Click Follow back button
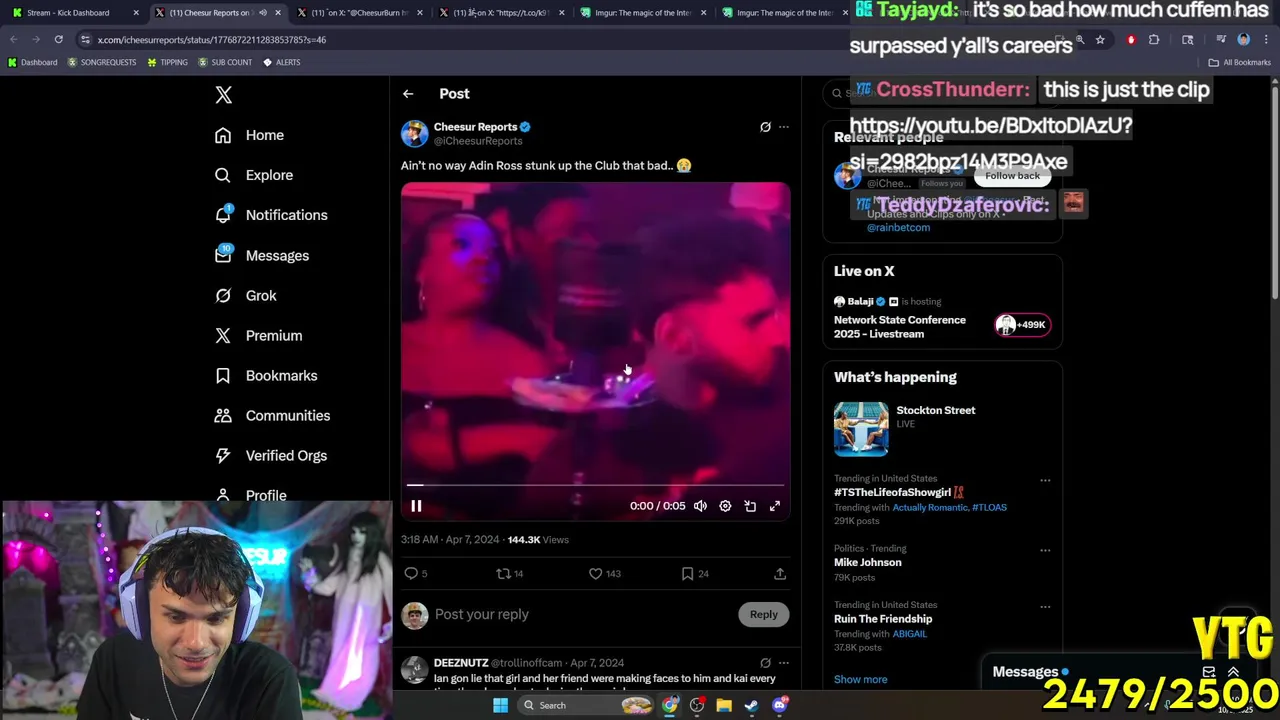1280x720 pixels. point(1012,176)
